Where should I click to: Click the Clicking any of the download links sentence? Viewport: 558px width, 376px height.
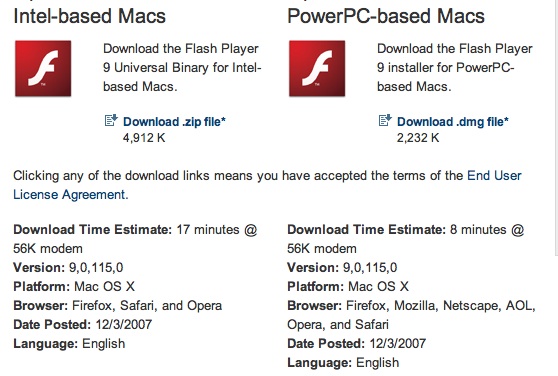tap(267, 185)
